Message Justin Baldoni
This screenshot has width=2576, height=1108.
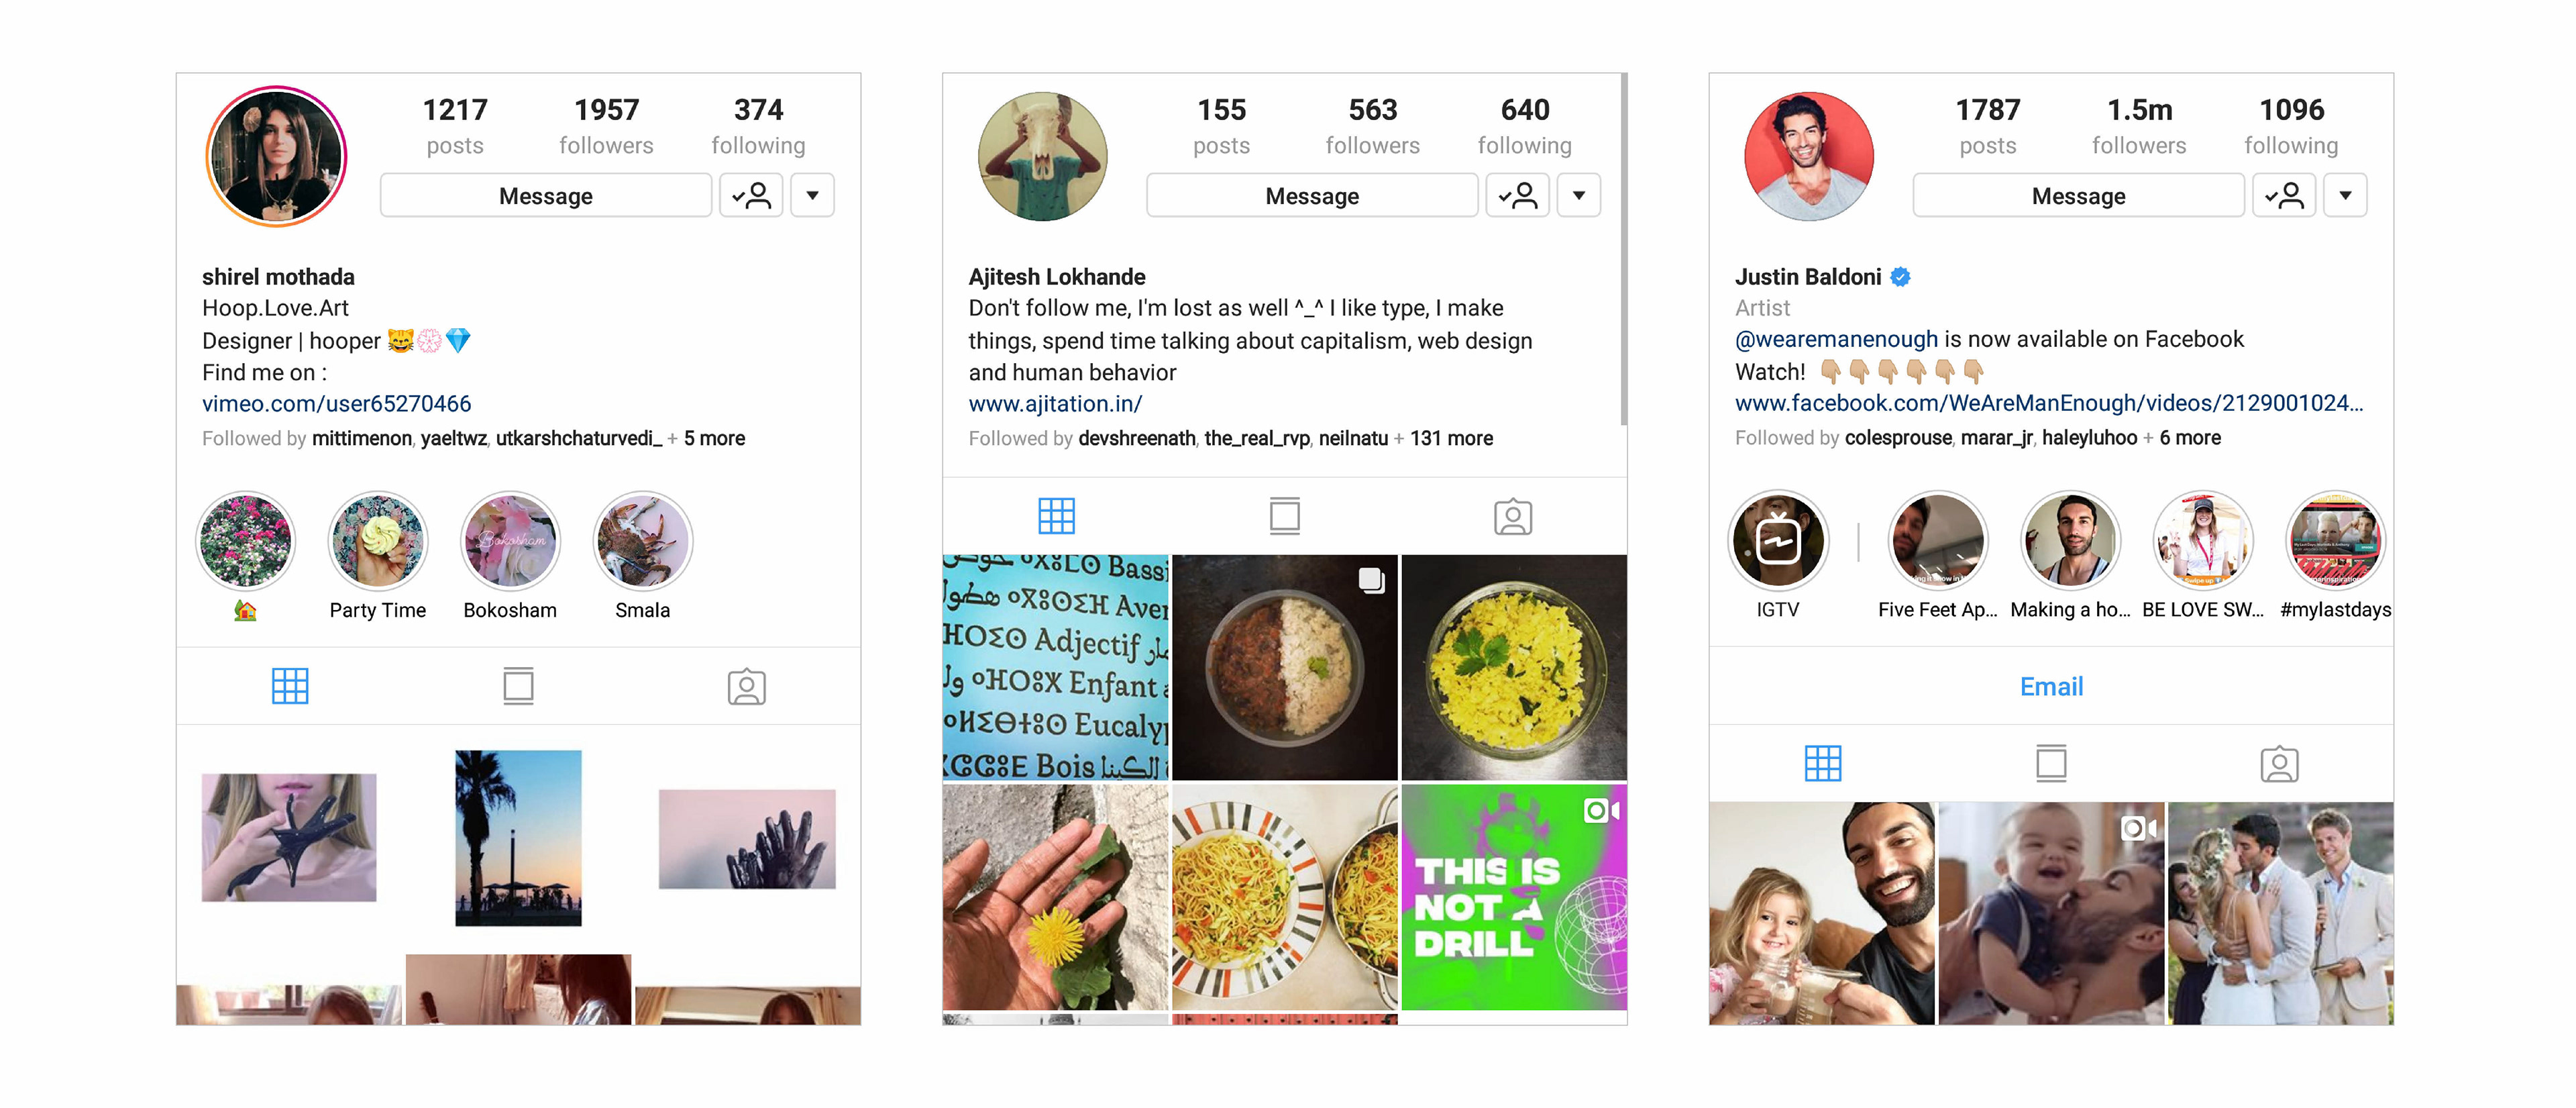point(2078,195)
